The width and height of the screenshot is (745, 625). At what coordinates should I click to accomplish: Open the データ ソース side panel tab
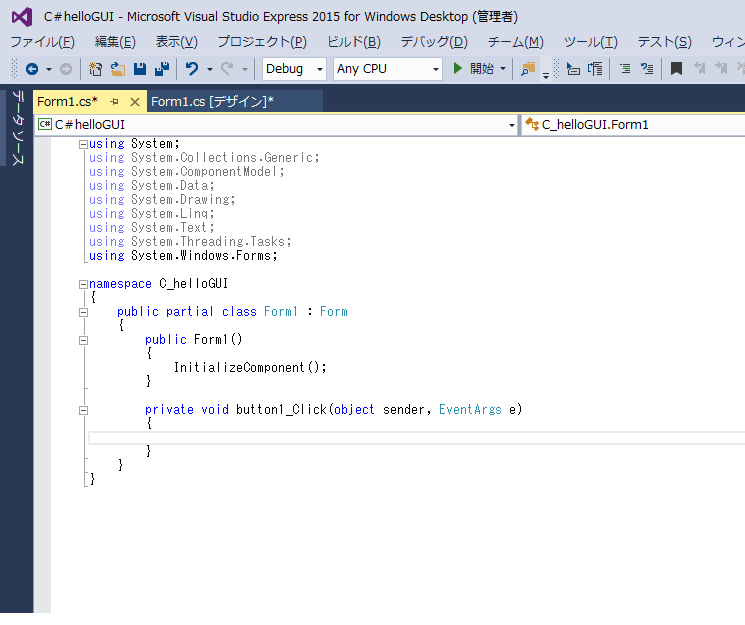click(x=18, y=128)
